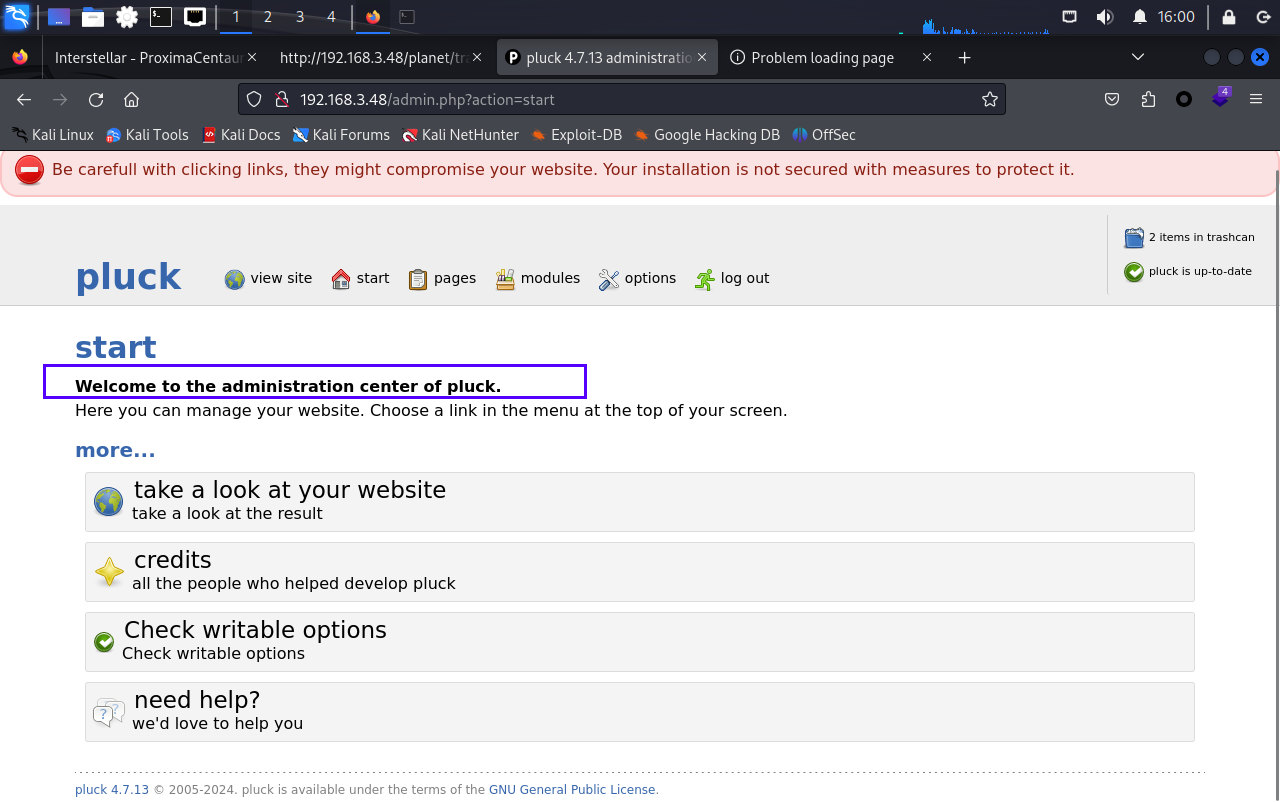The image size is (1280, 802).
Task: Click the log out running man icon
Action: coord(705,279)
